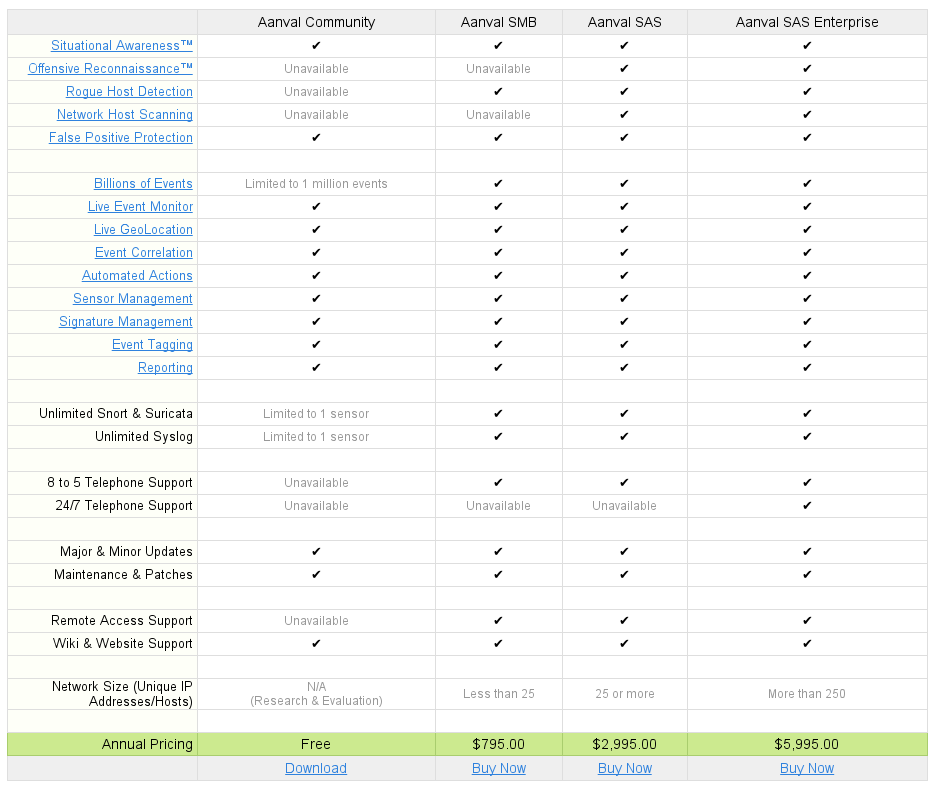Click '8 to 5 Telephone Support' label
The width and height of the screenshot is (940, 789).
(120, 483)
